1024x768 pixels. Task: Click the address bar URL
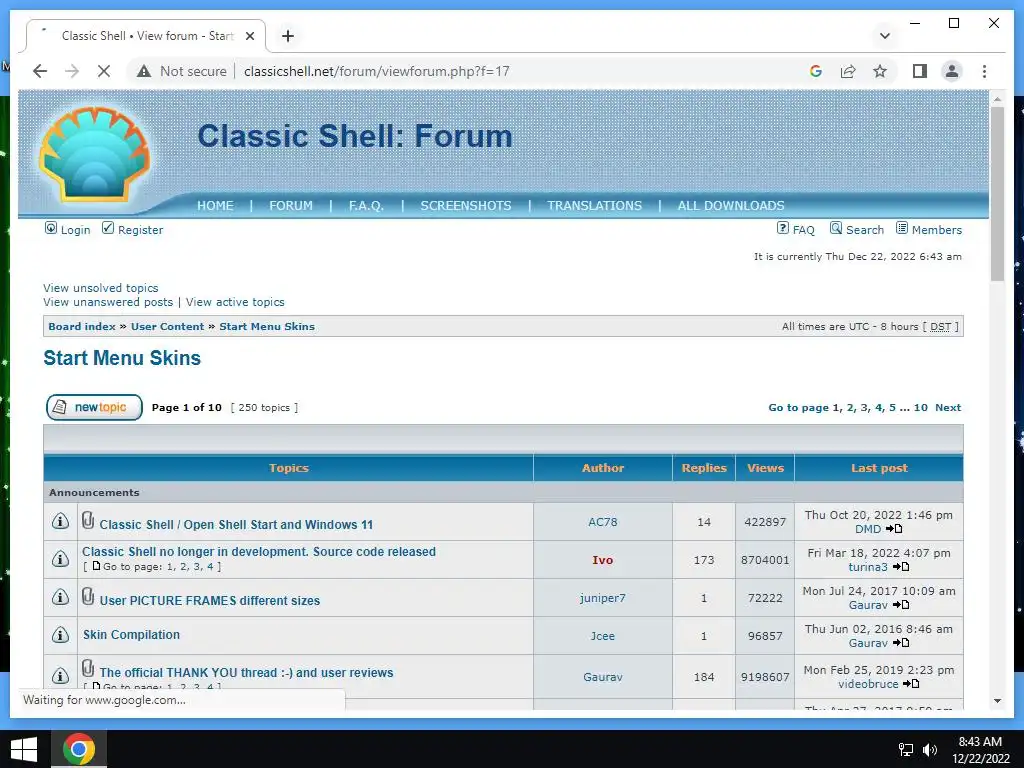click(x=376, y=71)
